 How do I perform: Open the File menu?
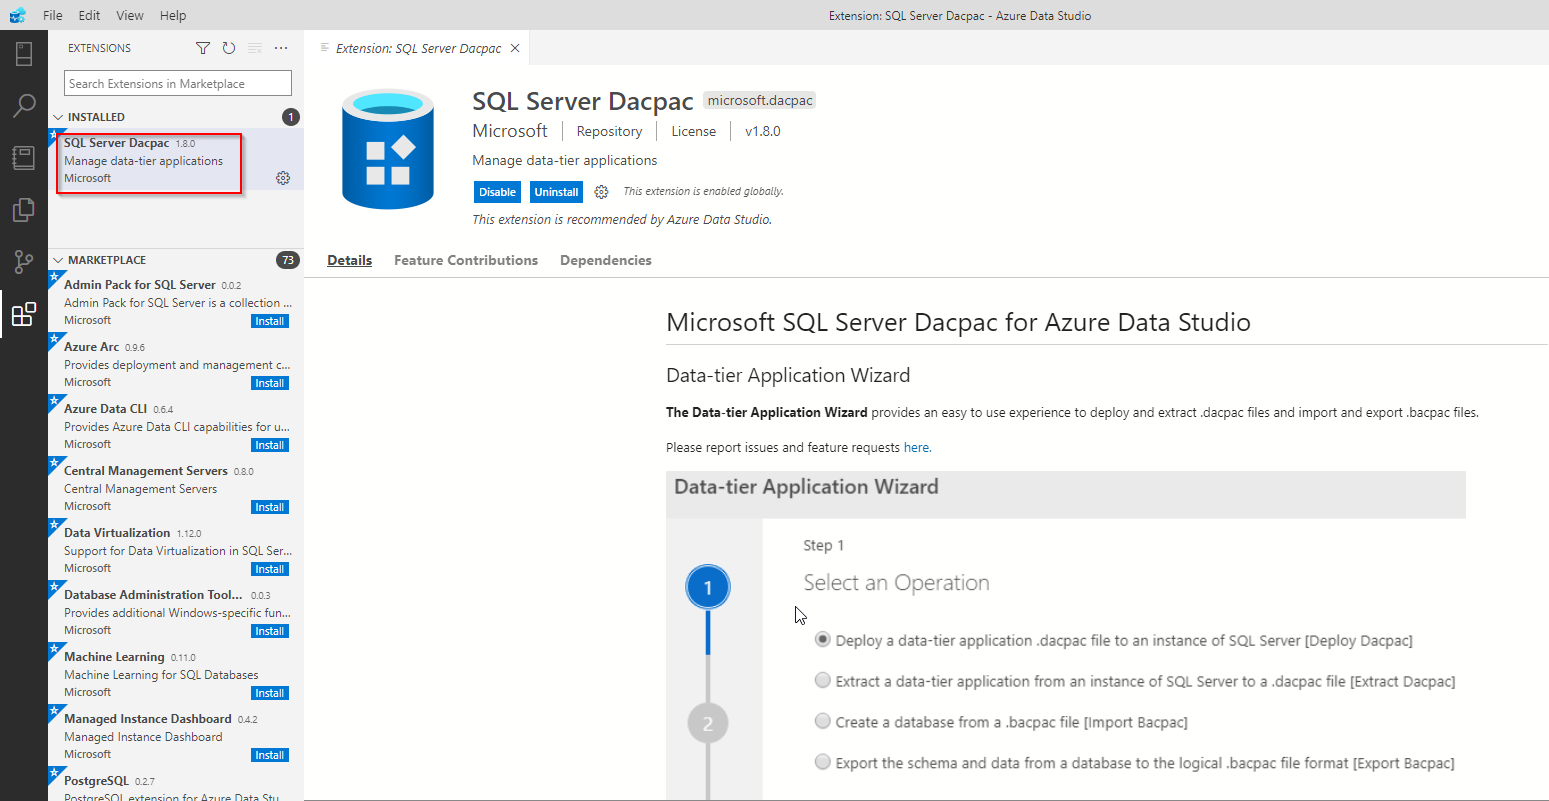53,15
